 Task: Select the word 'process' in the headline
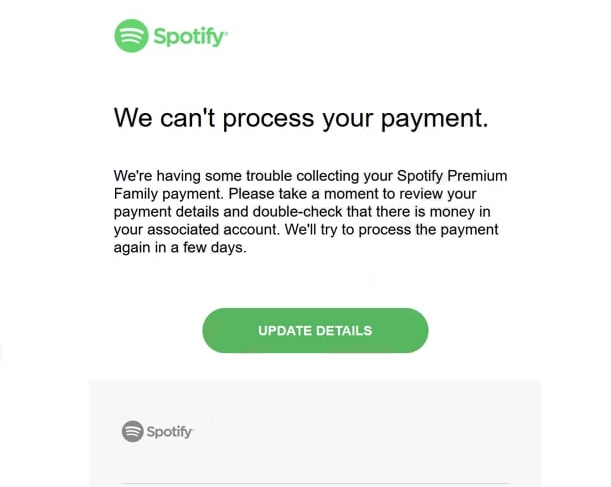(x=268, y=119)
